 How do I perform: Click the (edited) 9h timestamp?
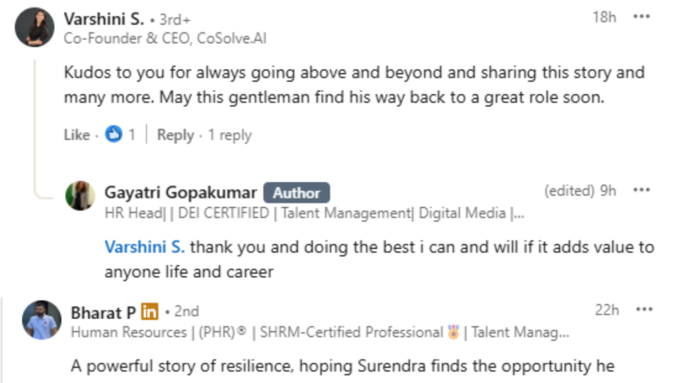580,190
